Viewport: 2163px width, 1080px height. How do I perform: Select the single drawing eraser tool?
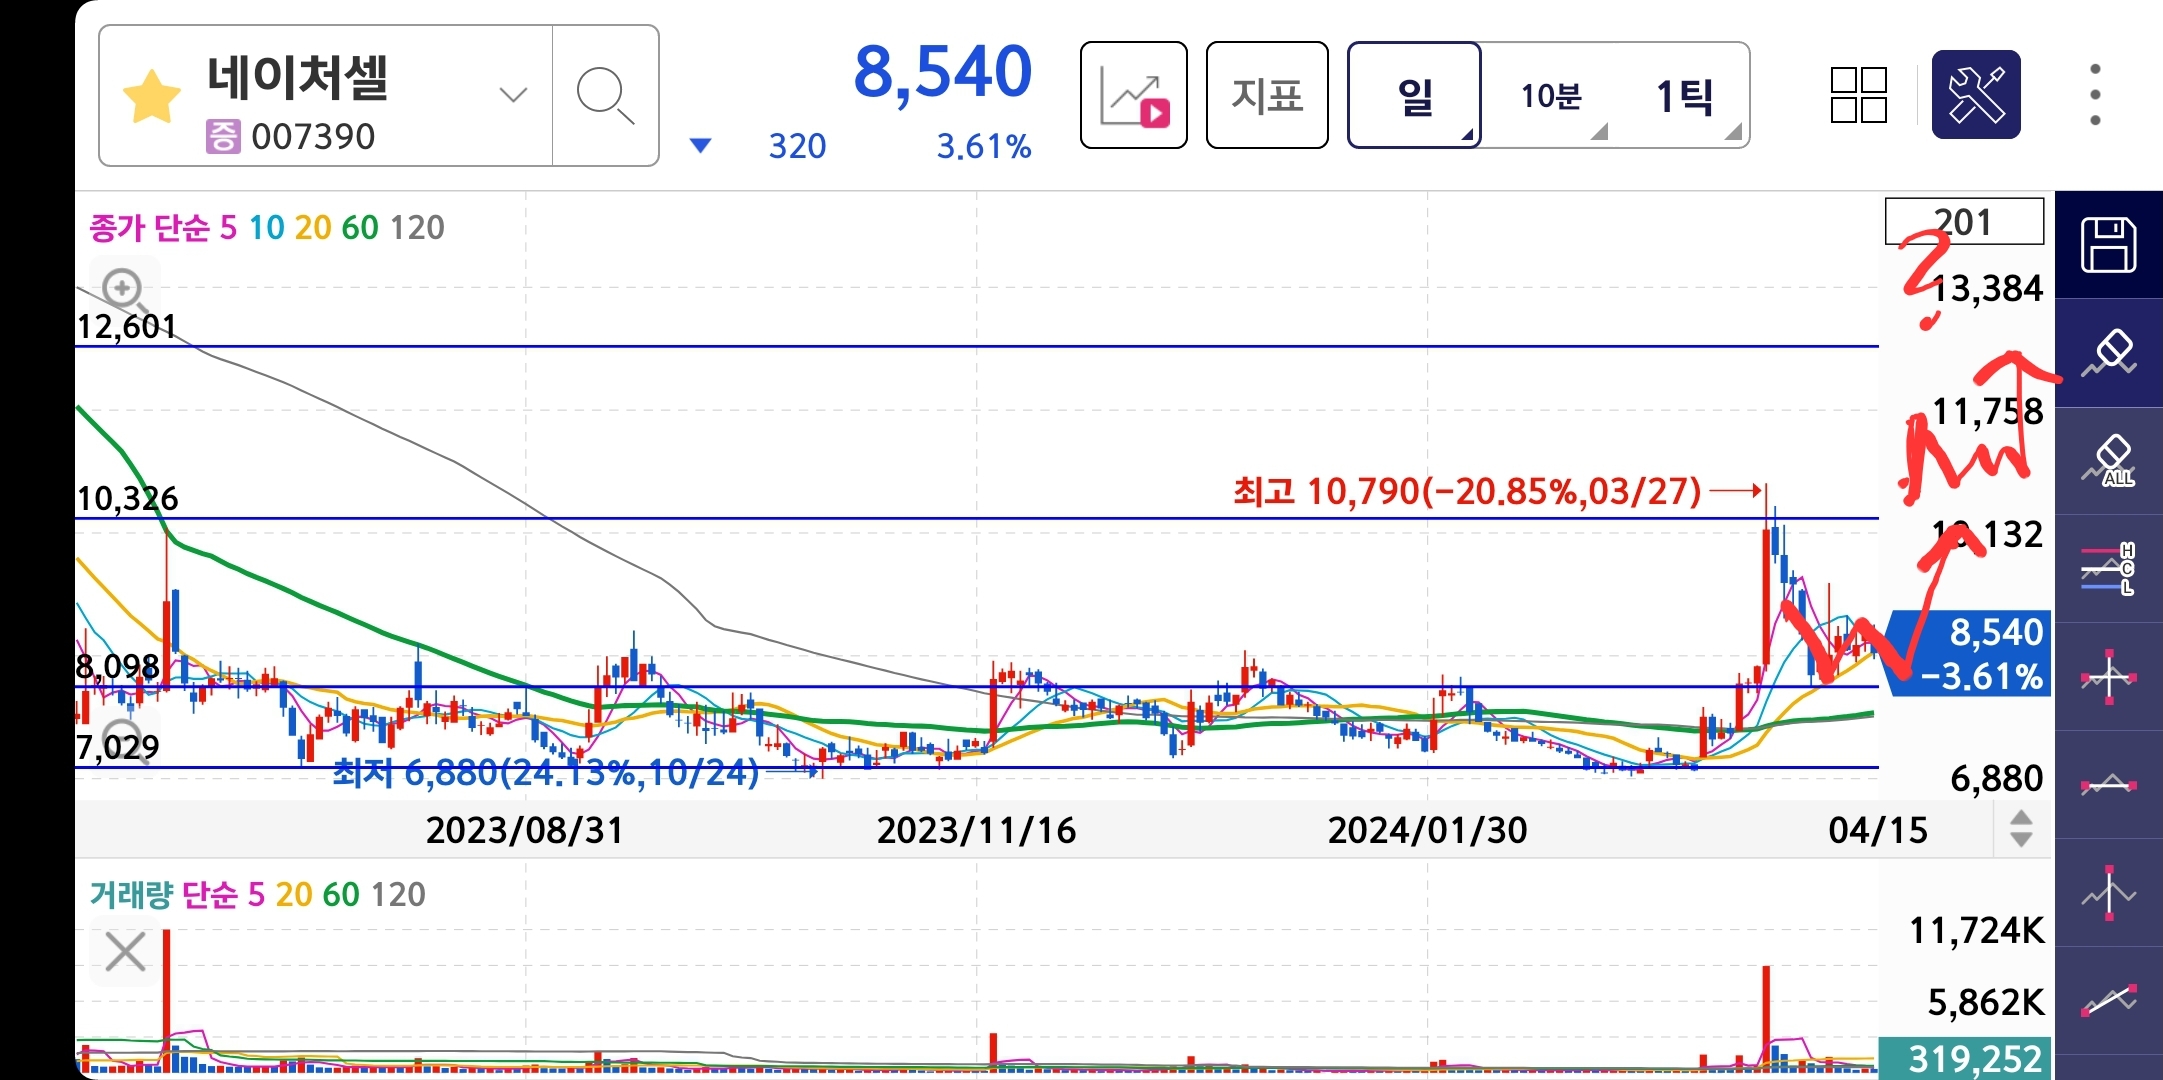click(x=2108, y=353)
